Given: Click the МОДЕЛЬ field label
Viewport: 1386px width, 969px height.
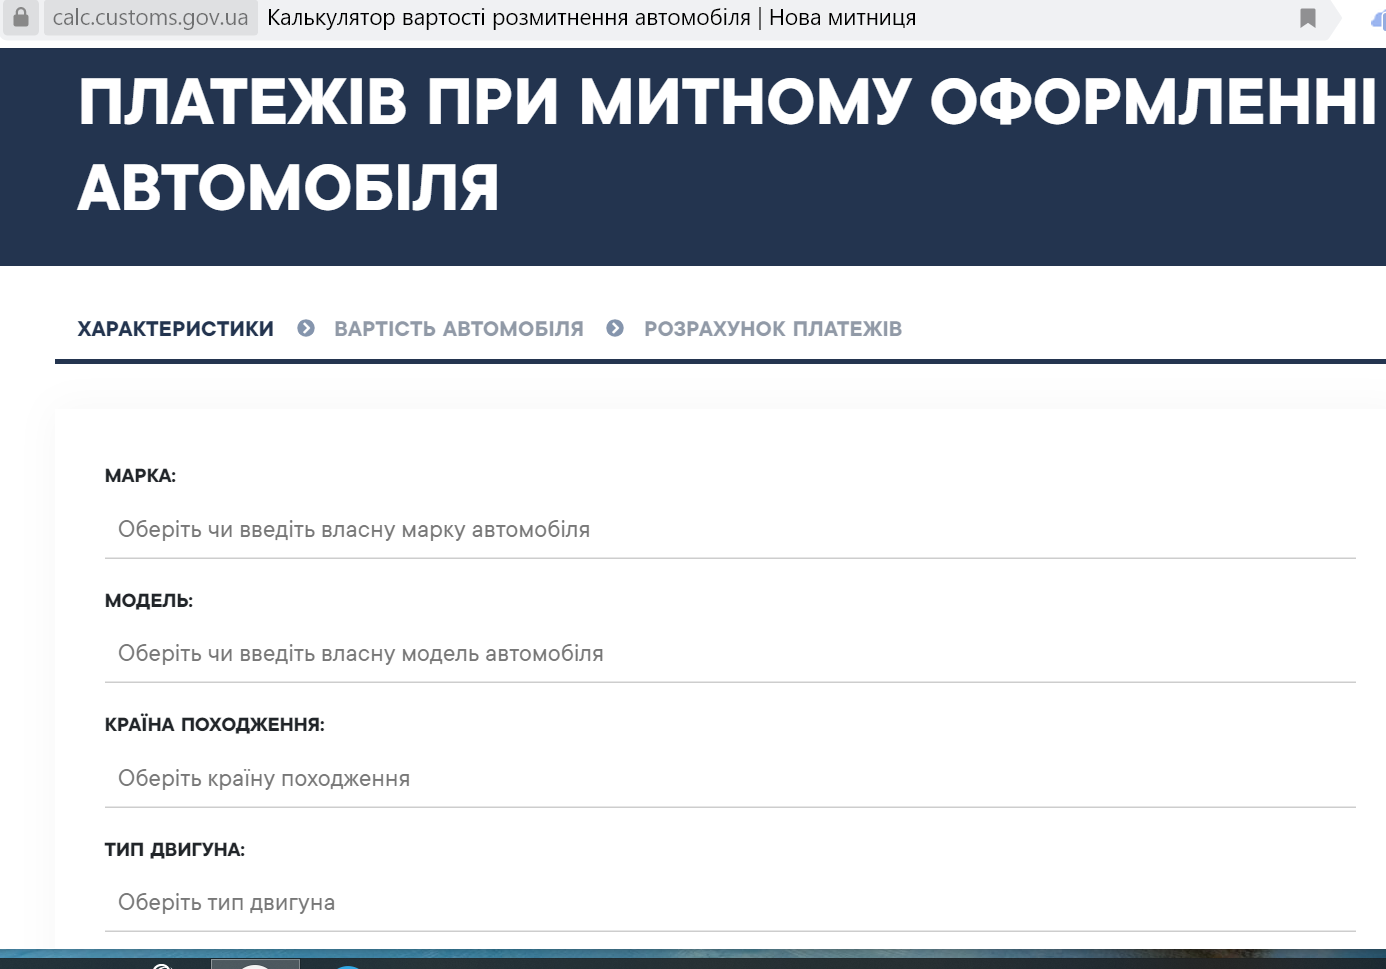Looking at the screenshot, I should coord(148,601).
